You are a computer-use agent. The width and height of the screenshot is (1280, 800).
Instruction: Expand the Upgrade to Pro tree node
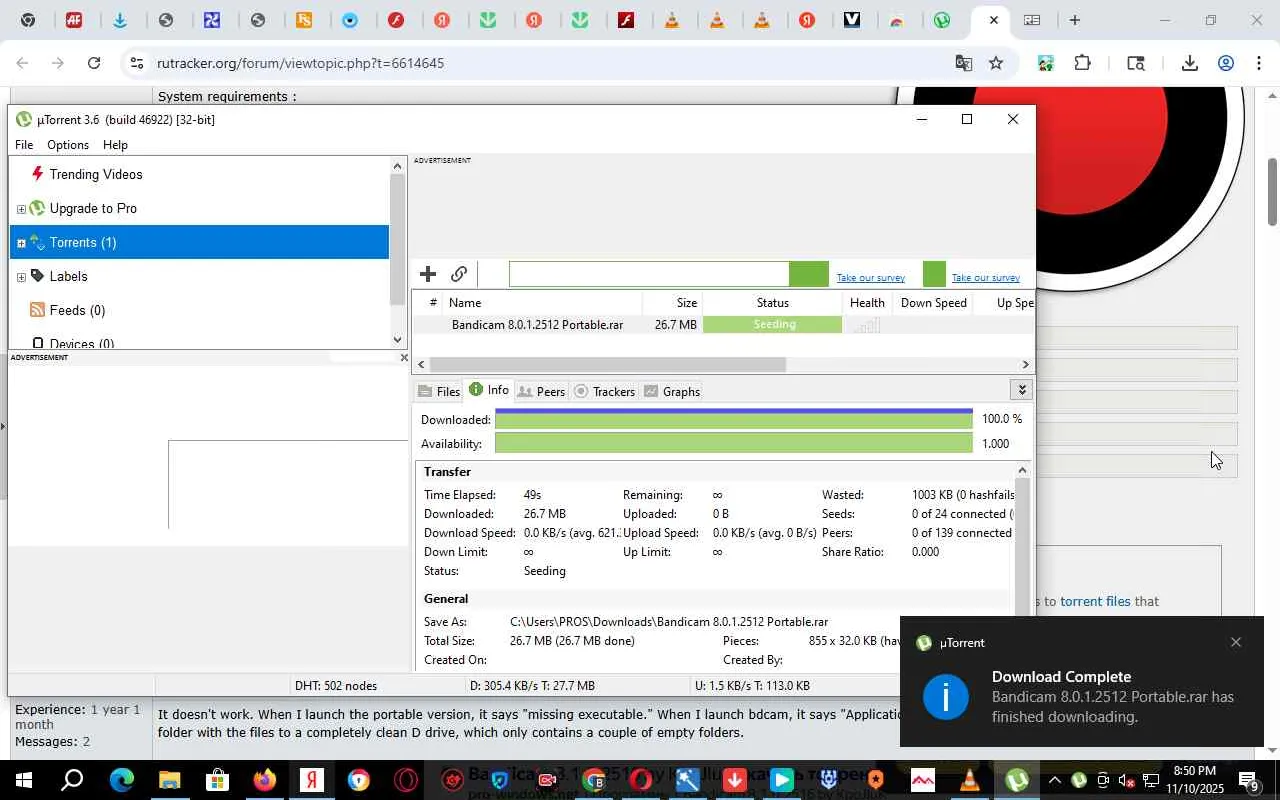point(21,209)
